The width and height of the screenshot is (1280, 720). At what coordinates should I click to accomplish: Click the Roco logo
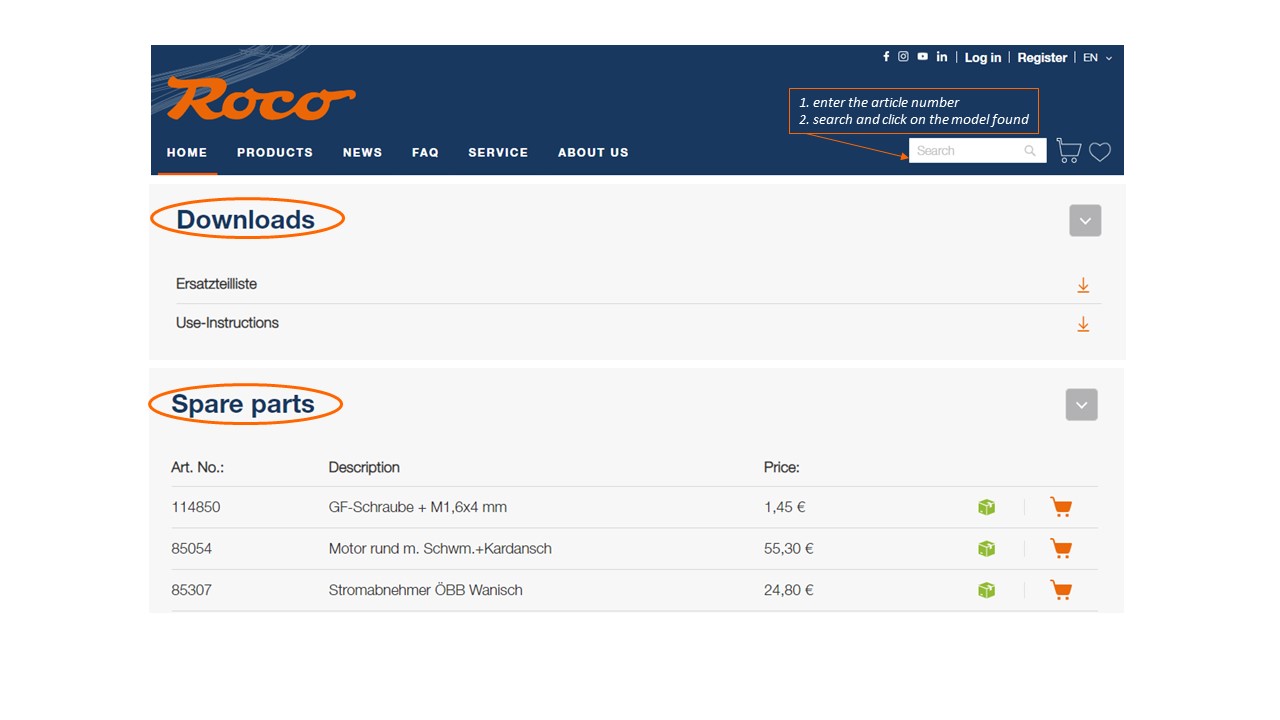click(x=261, y=99)
